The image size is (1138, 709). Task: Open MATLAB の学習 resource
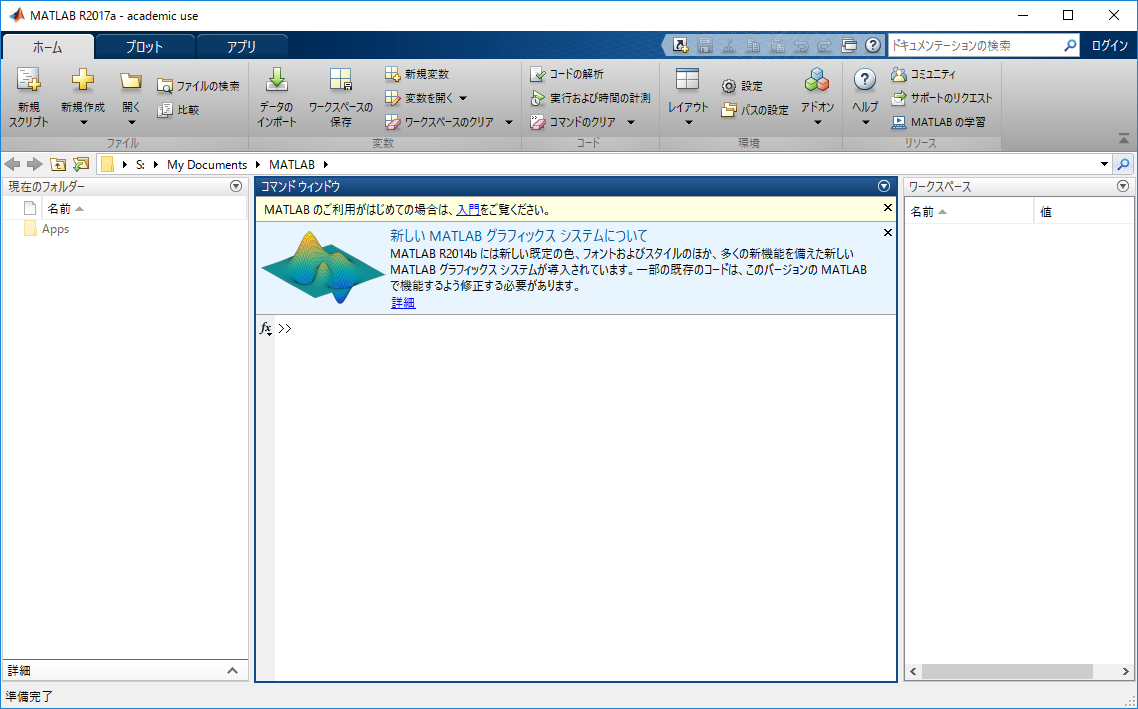pos(938,122)
